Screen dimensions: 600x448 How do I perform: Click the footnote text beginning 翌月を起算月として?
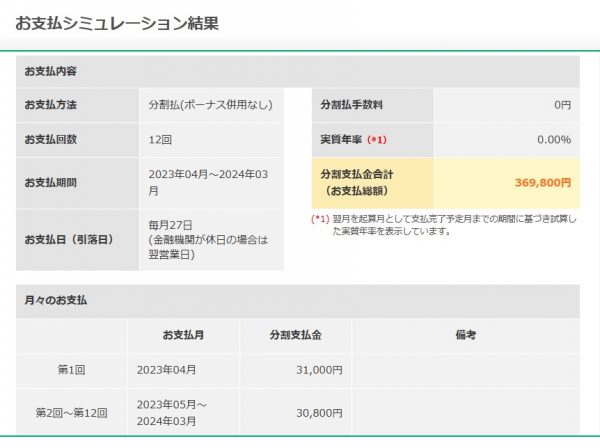pos(454,225)
